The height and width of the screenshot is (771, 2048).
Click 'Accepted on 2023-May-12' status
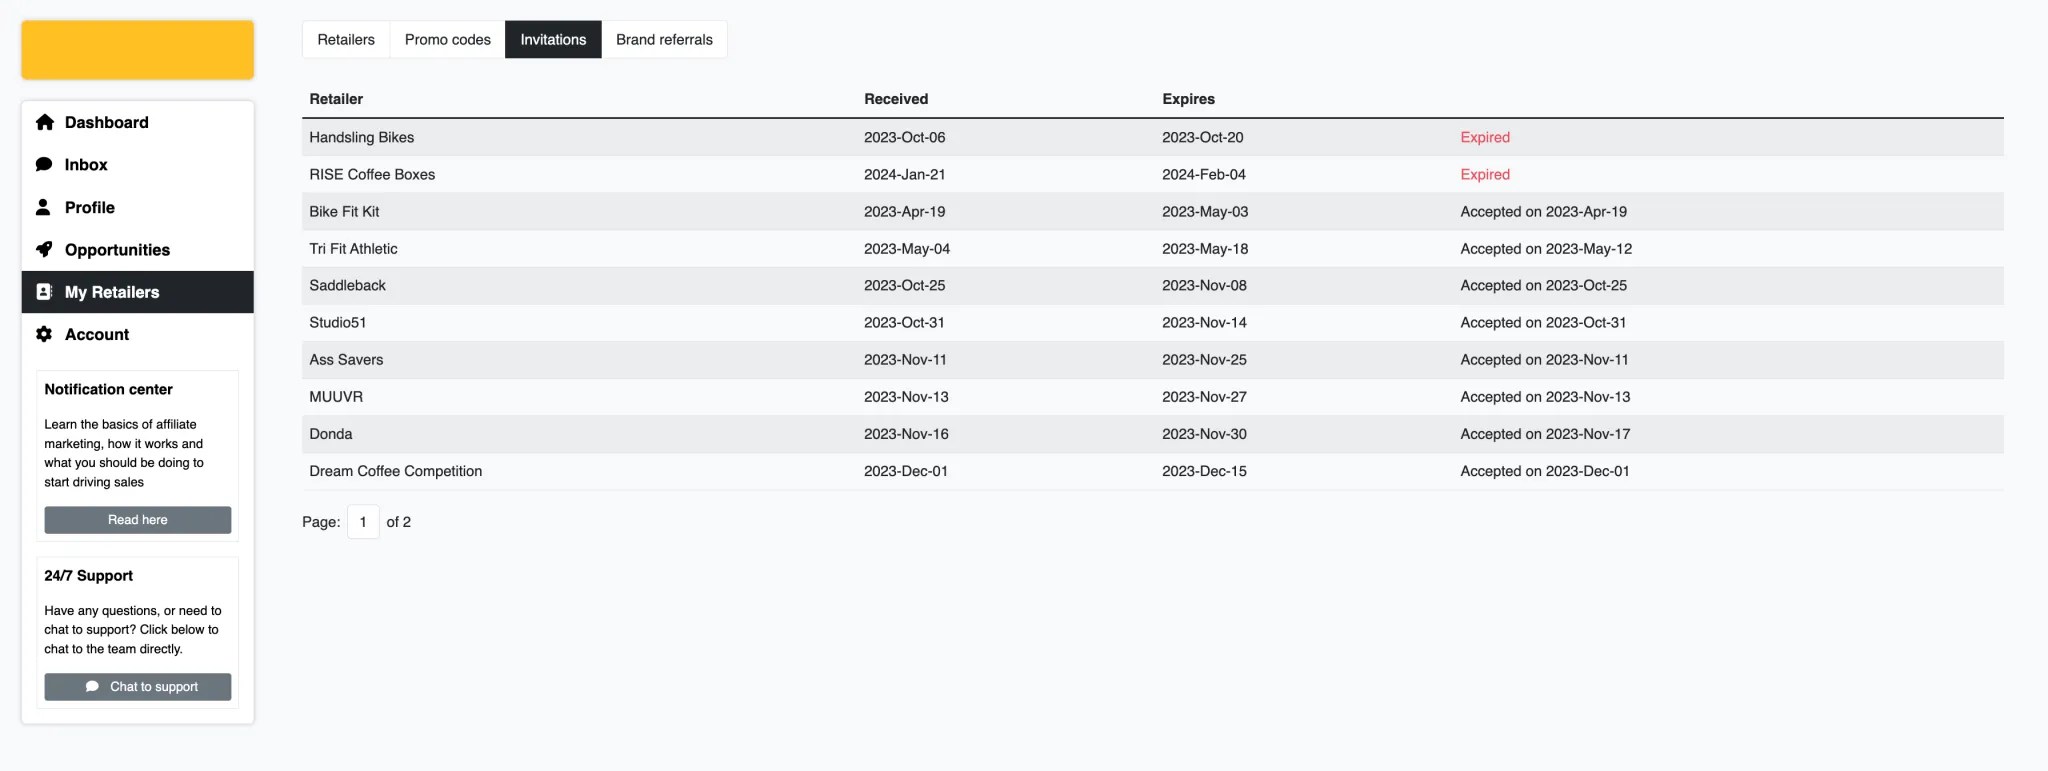[1546, 248]
